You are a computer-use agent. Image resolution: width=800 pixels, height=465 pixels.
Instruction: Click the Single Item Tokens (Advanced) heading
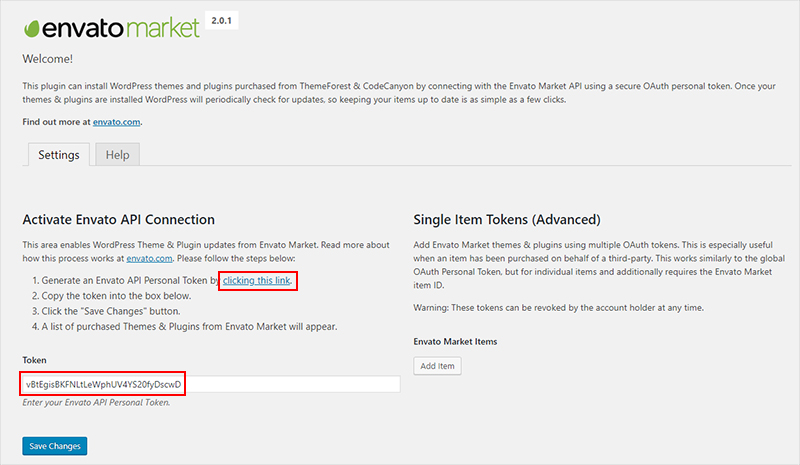(507, 219)
